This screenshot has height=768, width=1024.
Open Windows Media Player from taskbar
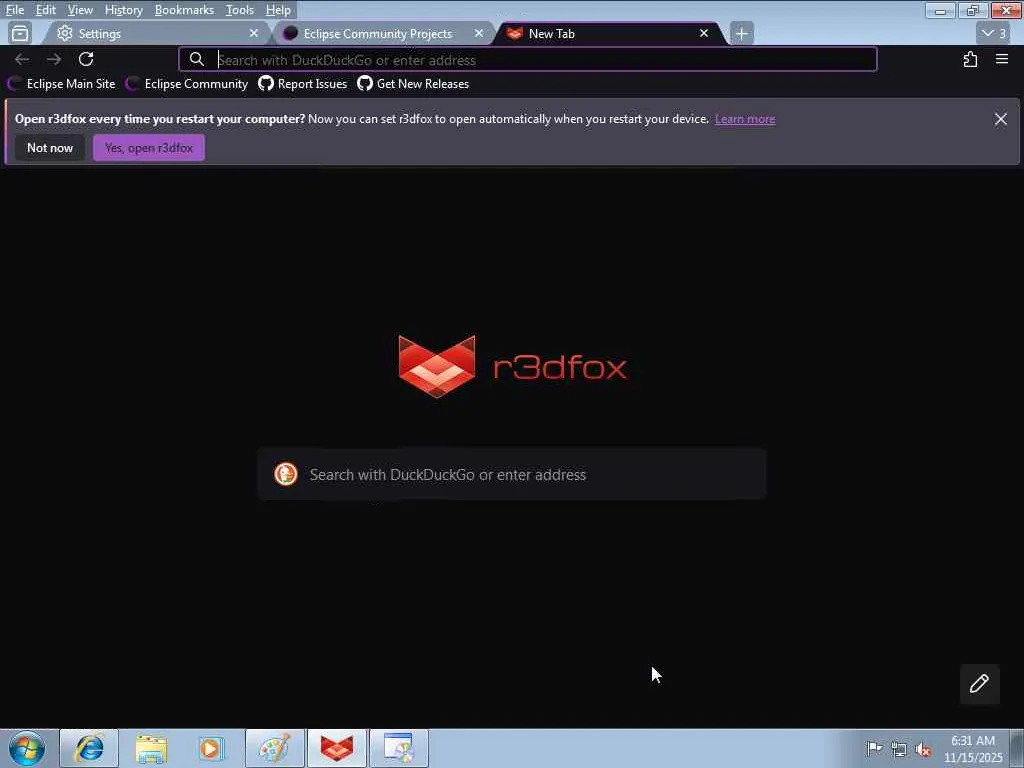[212, 748]
